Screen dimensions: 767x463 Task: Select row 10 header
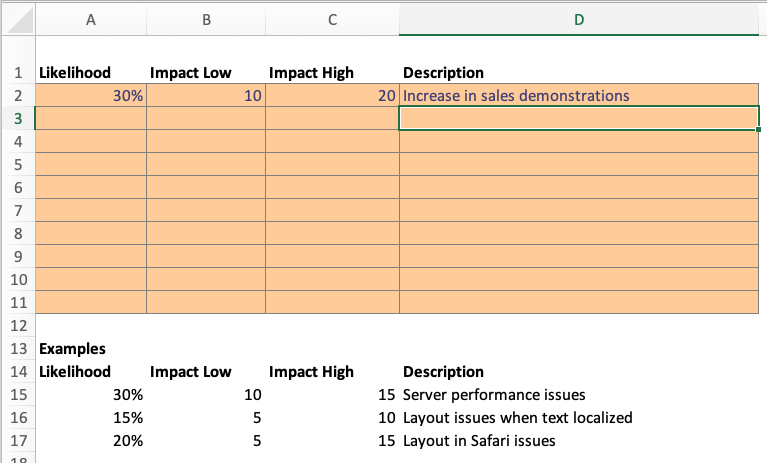point(18,279)
